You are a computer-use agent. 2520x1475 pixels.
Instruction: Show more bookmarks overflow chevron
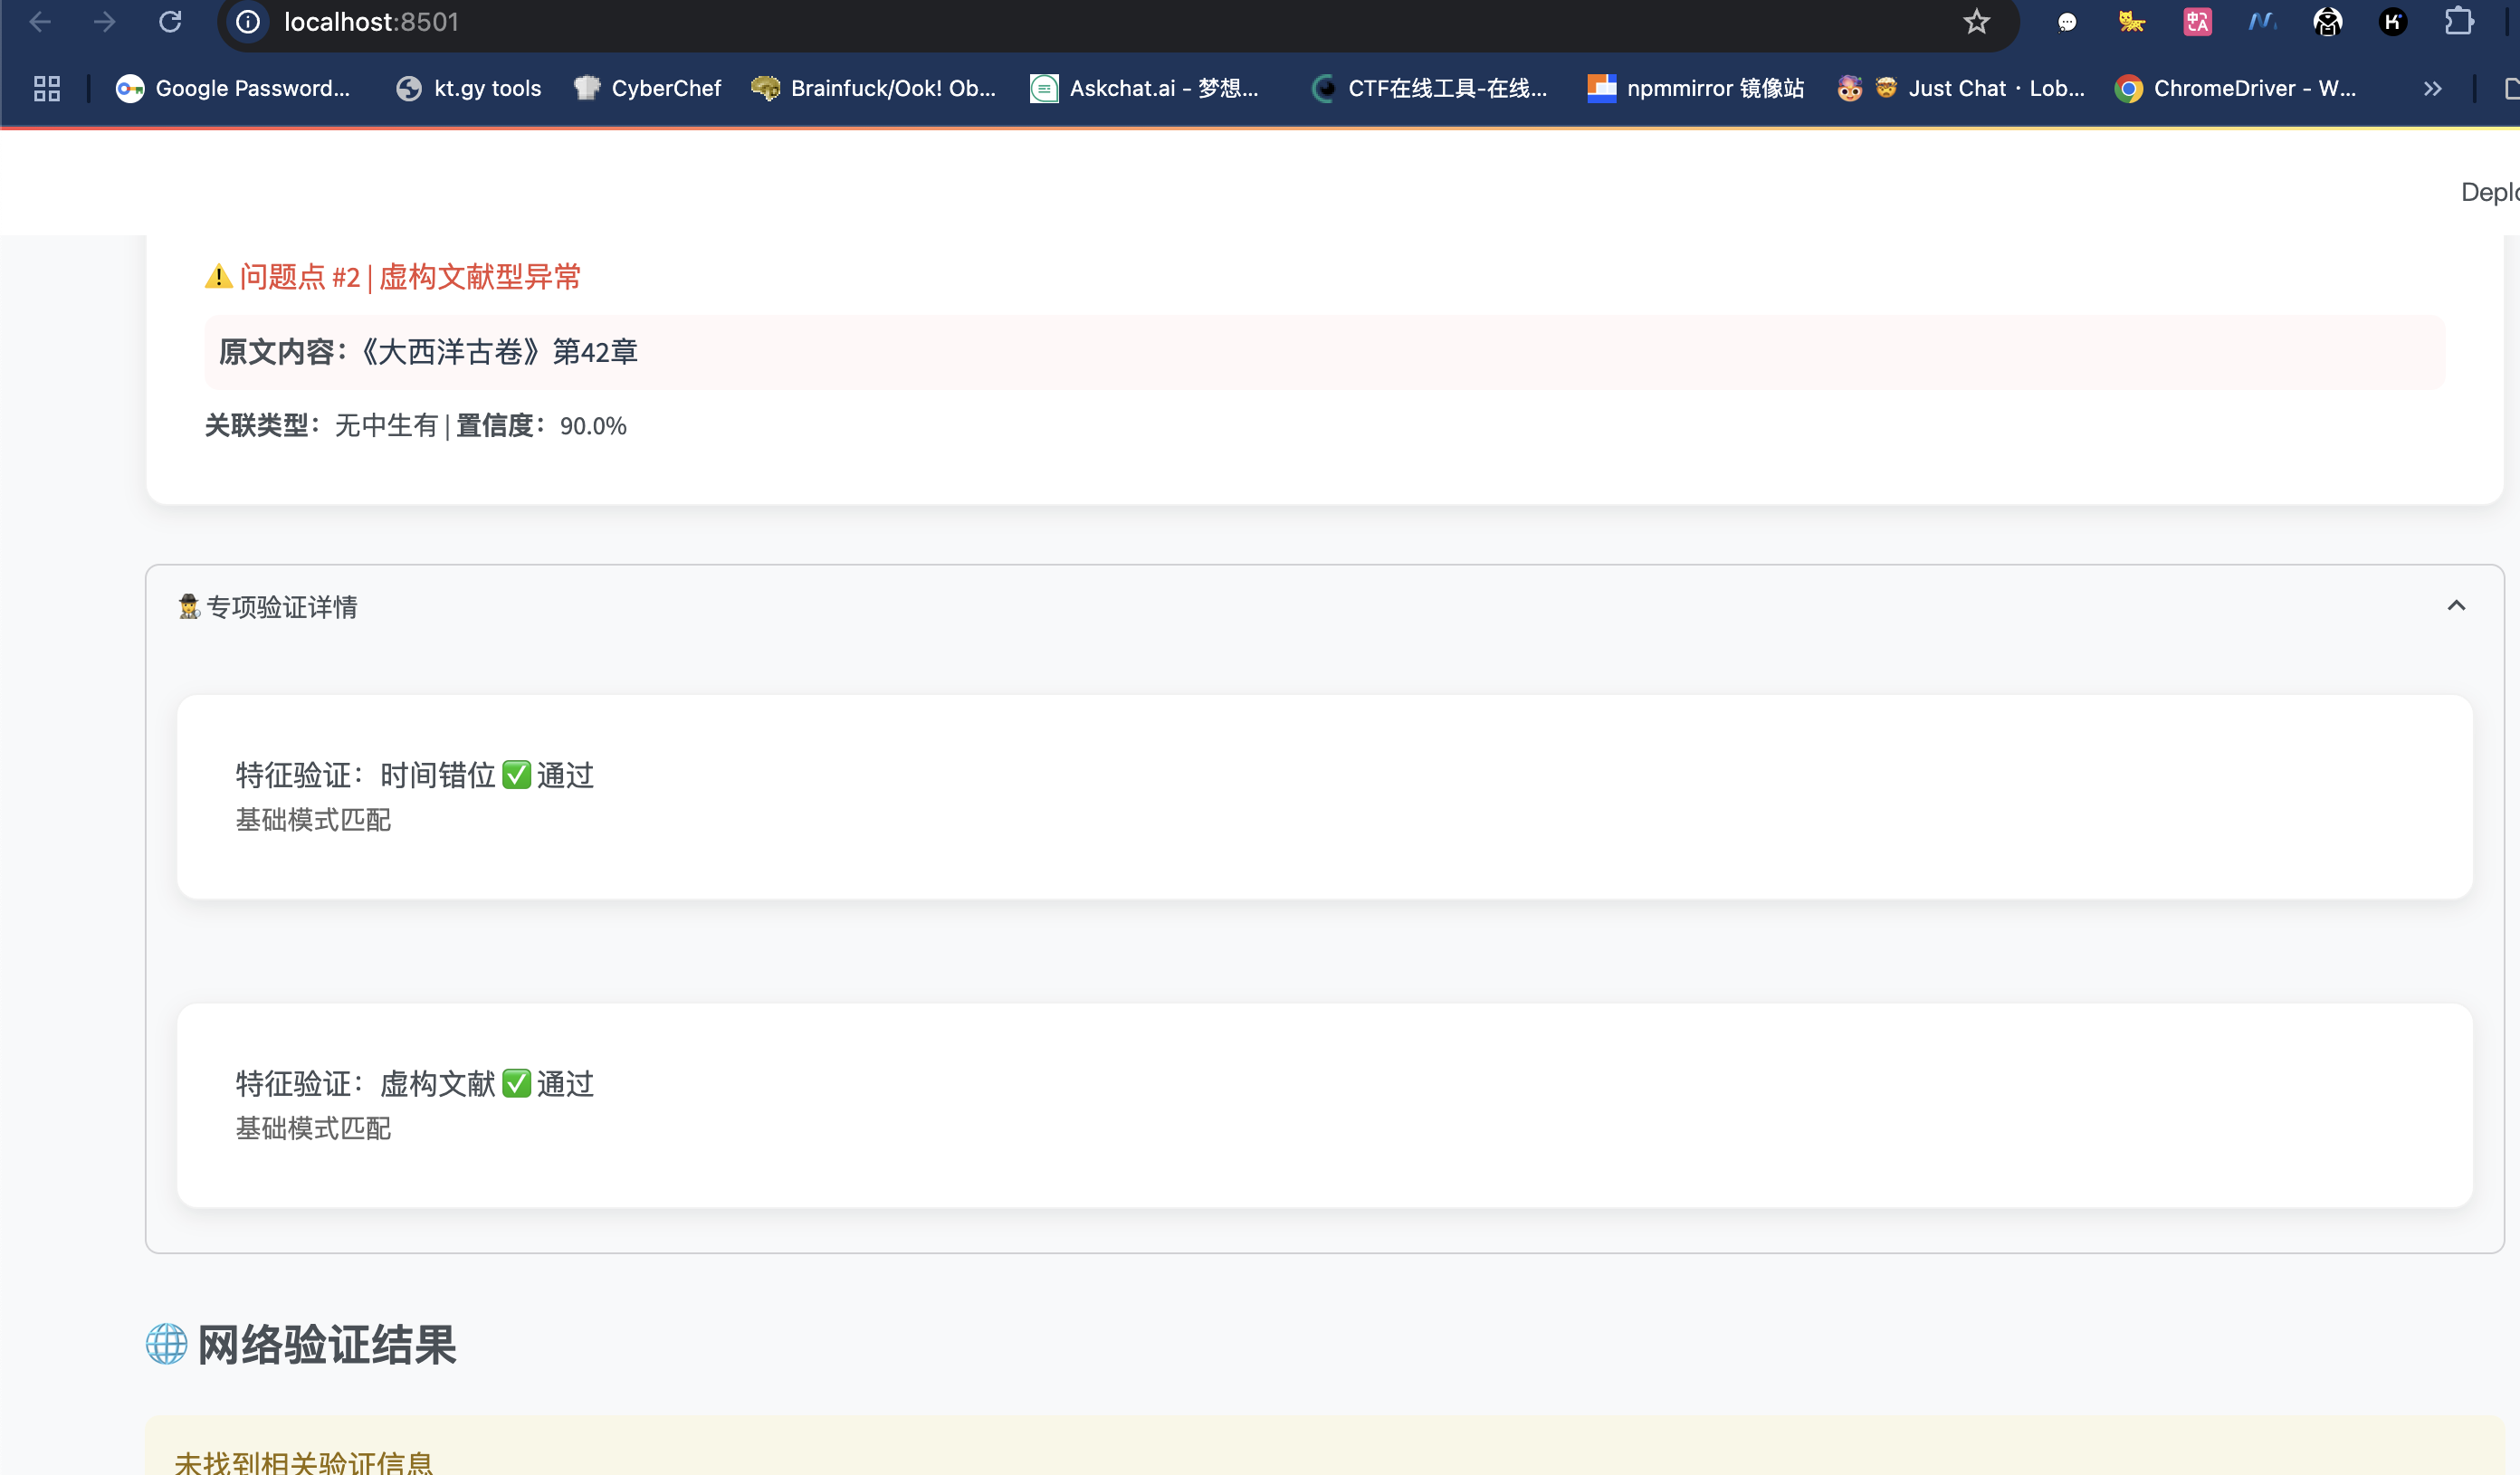pyautogui.click(x=2432, y=89)
